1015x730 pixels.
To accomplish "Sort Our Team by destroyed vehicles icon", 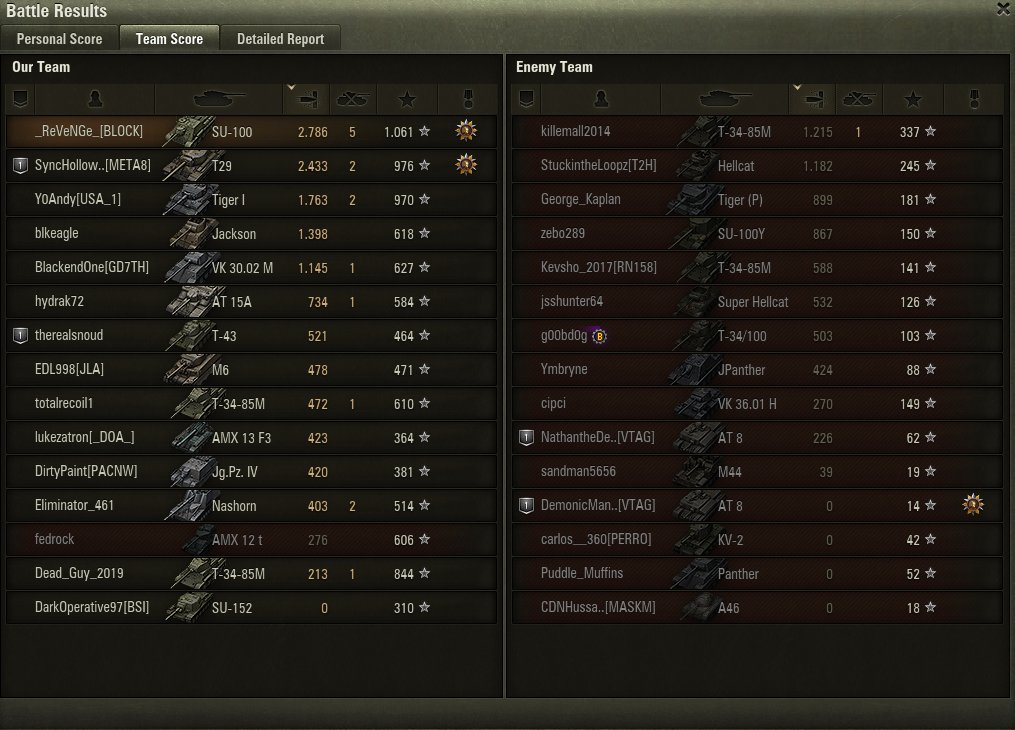I will tap(353, 99).
